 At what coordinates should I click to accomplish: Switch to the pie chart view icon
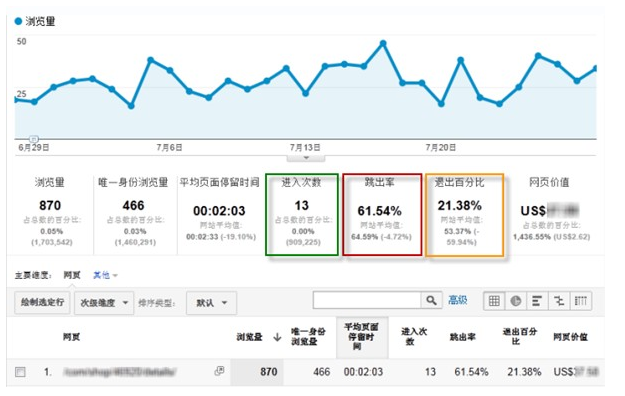tap(515, 301)
